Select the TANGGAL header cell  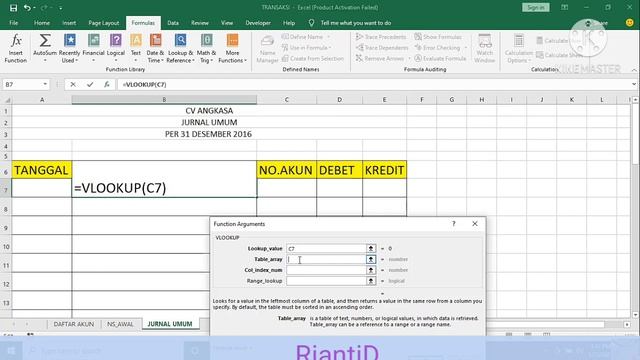pyautogui.click(x=42, y=170)
